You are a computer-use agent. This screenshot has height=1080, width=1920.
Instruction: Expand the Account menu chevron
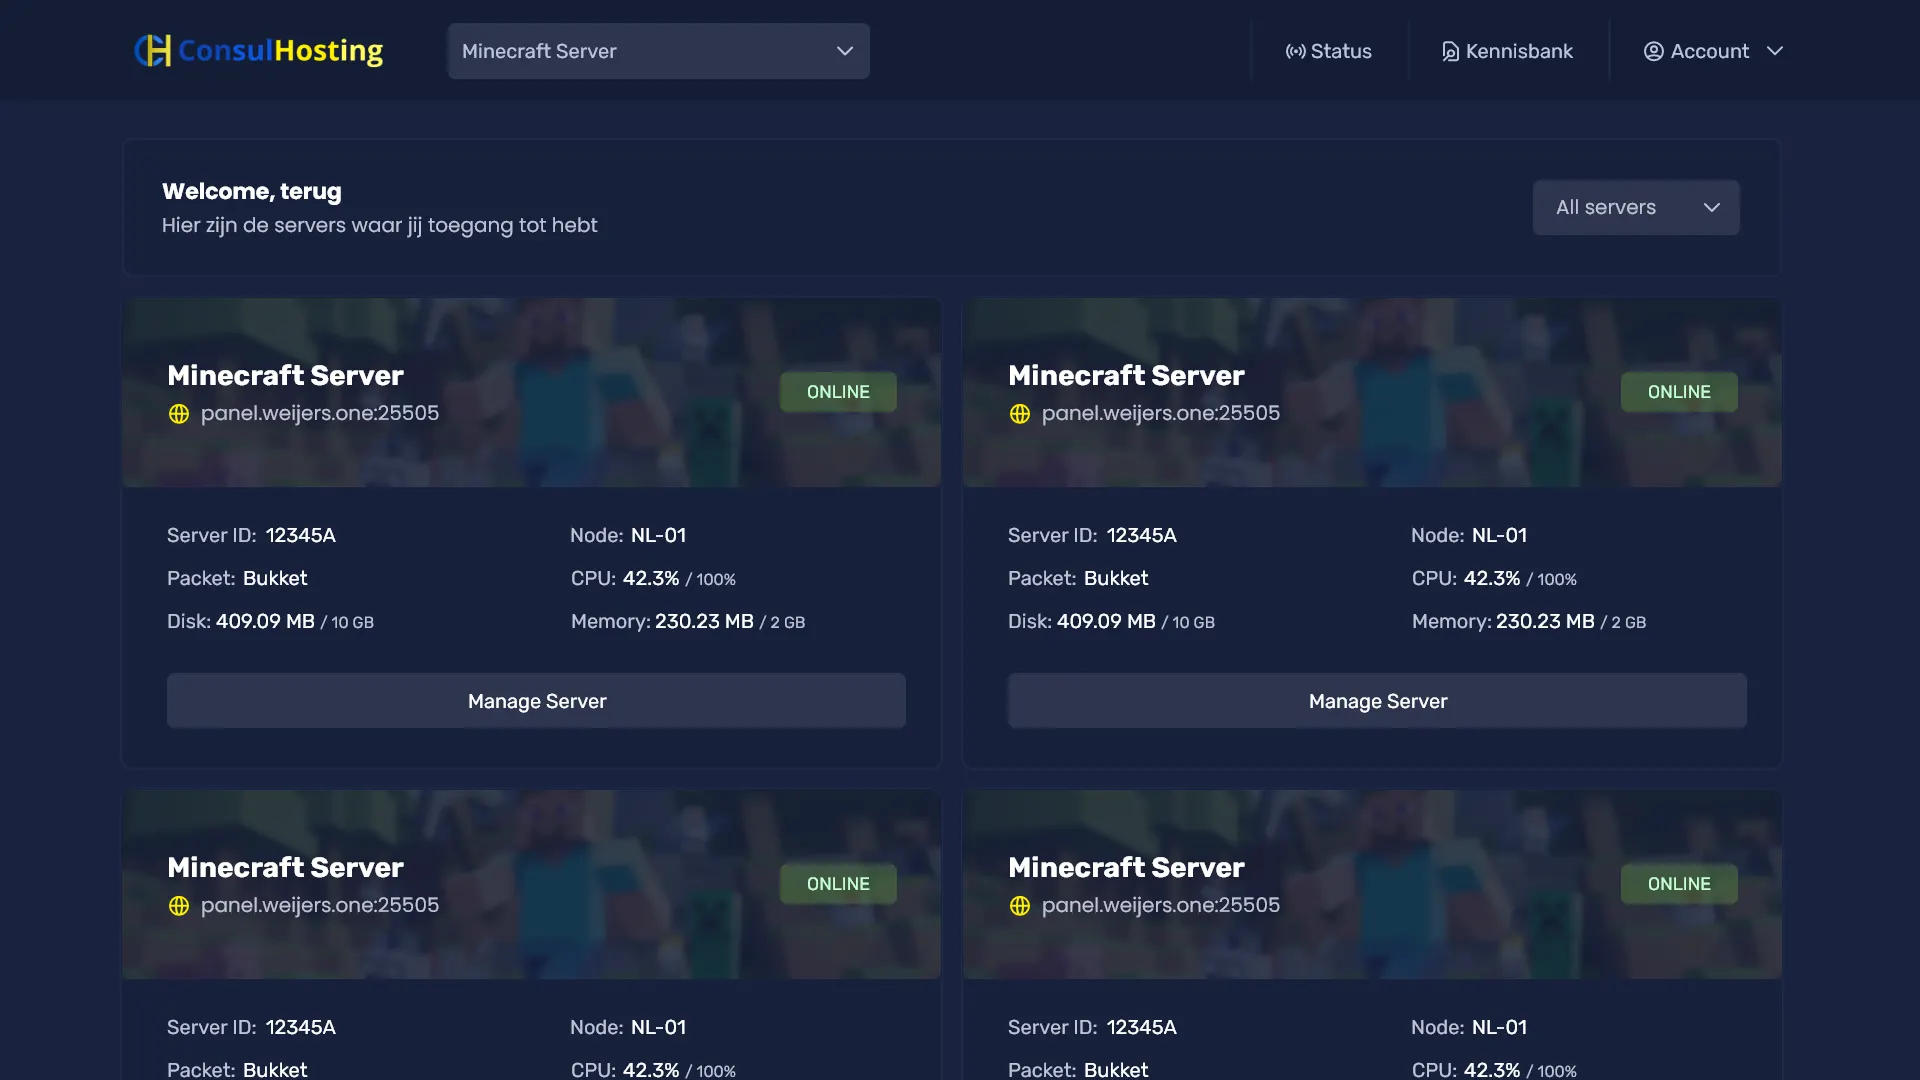point(1775,51)
